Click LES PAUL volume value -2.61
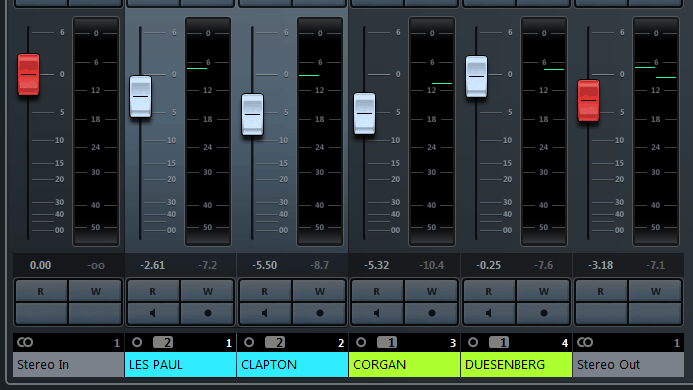This screenshot has height=390, width=693. click(152, 265)
